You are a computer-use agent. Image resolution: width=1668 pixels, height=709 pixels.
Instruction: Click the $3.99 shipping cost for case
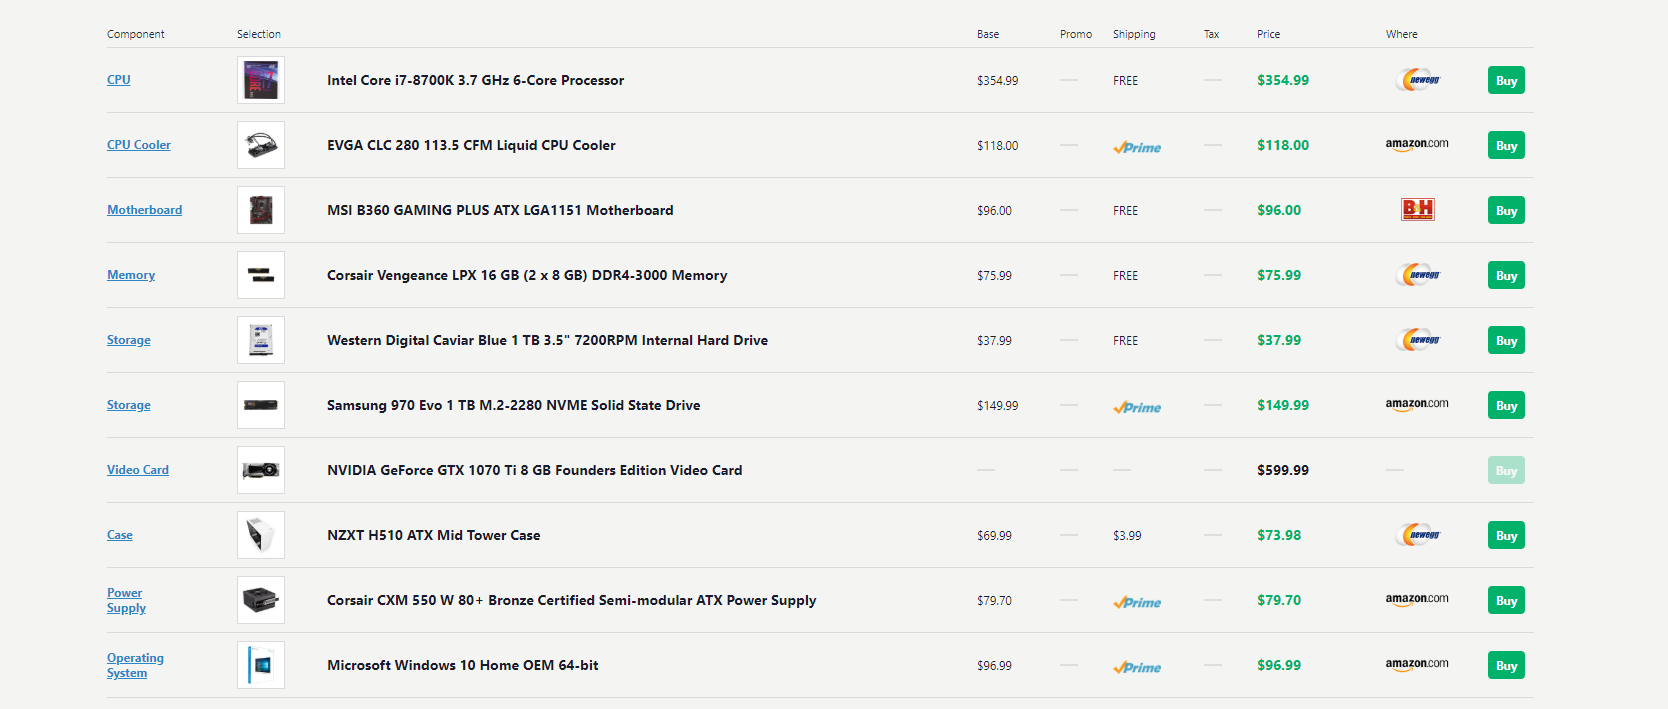pos(1127,536)
